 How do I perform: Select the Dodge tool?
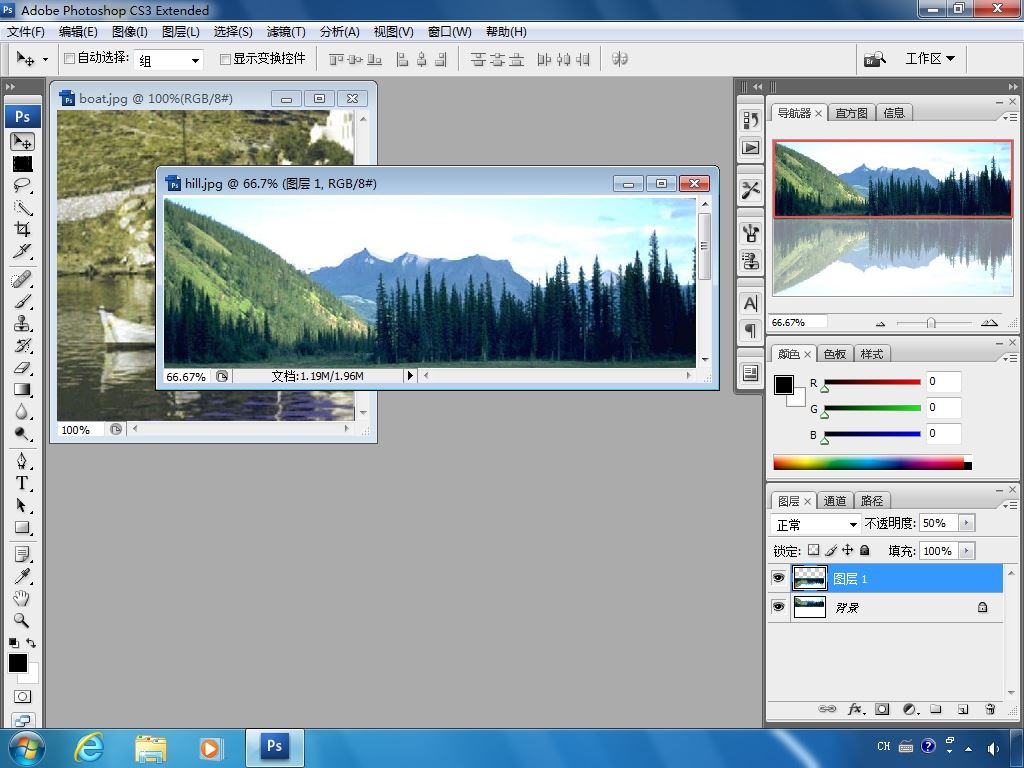coord(22,434)
